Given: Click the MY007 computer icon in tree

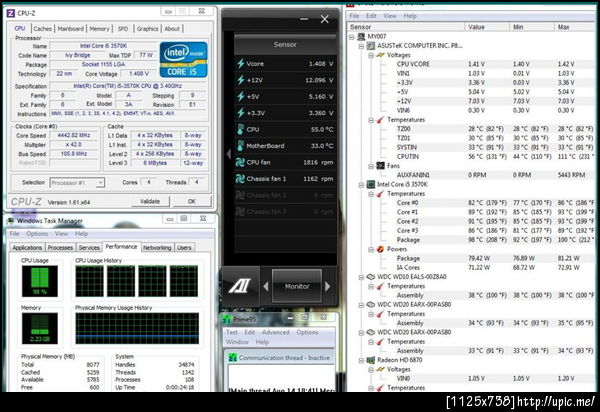Looking at the screenshot, I should coord(361,36).
